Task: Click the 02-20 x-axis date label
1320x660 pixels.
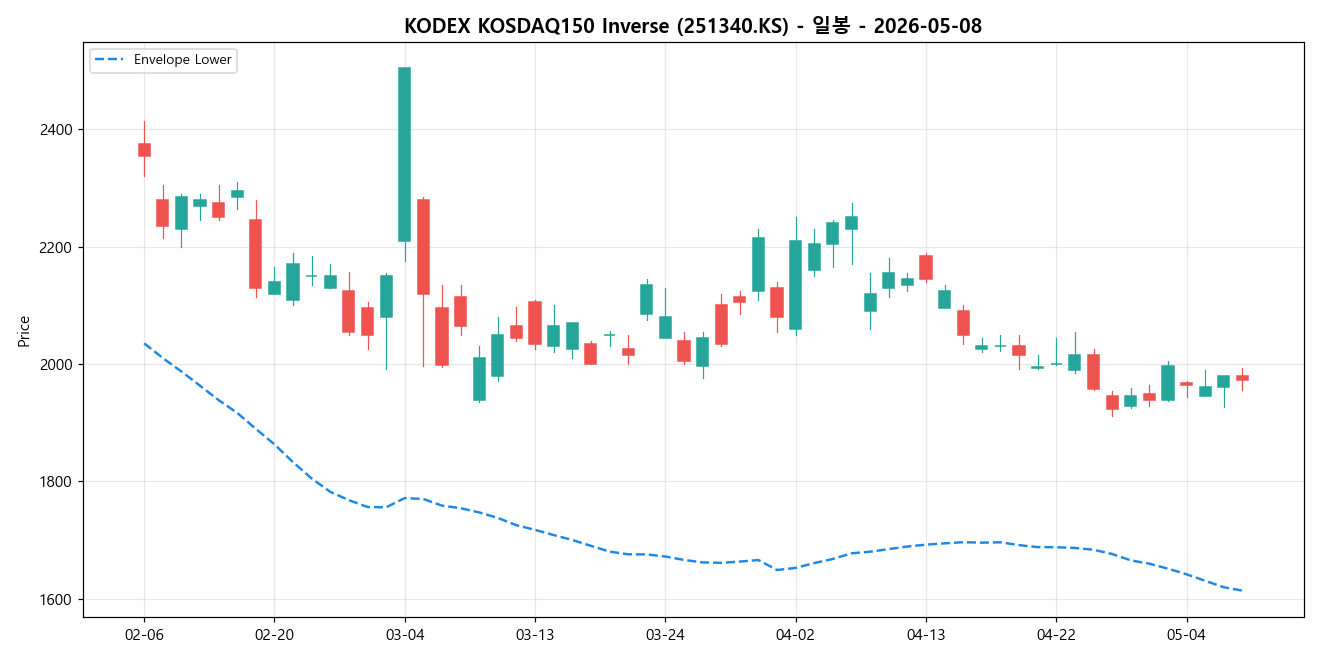Action: (274, 635)
